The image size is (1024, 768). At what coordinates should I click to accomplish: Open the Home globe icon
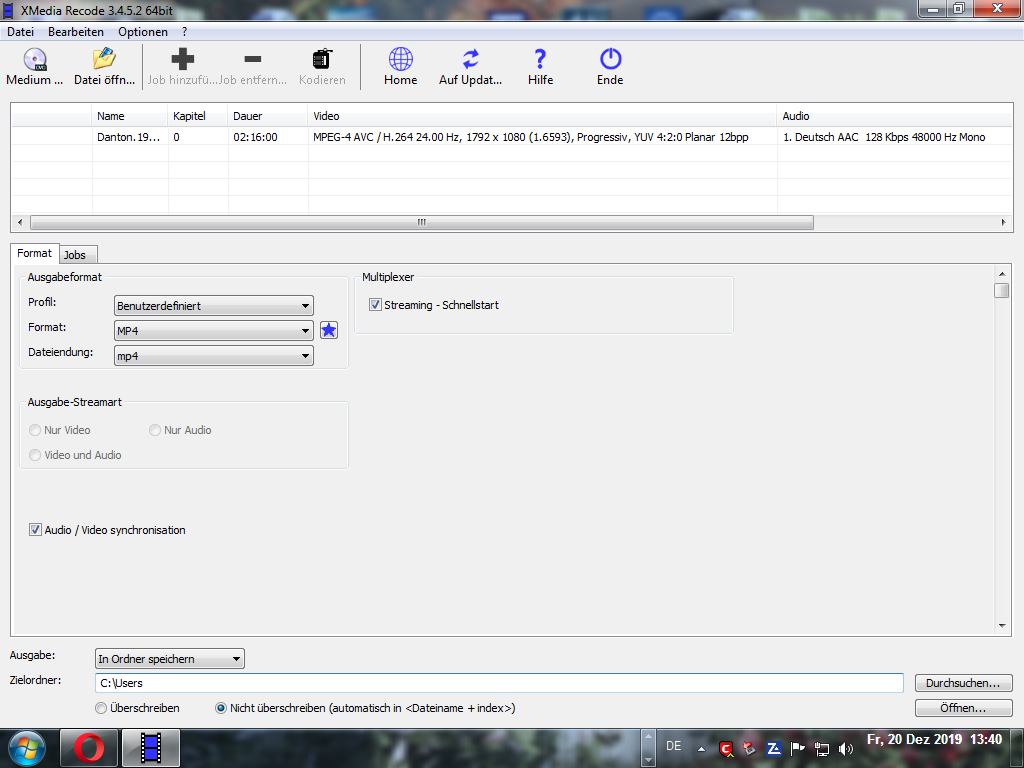(400, 59)
